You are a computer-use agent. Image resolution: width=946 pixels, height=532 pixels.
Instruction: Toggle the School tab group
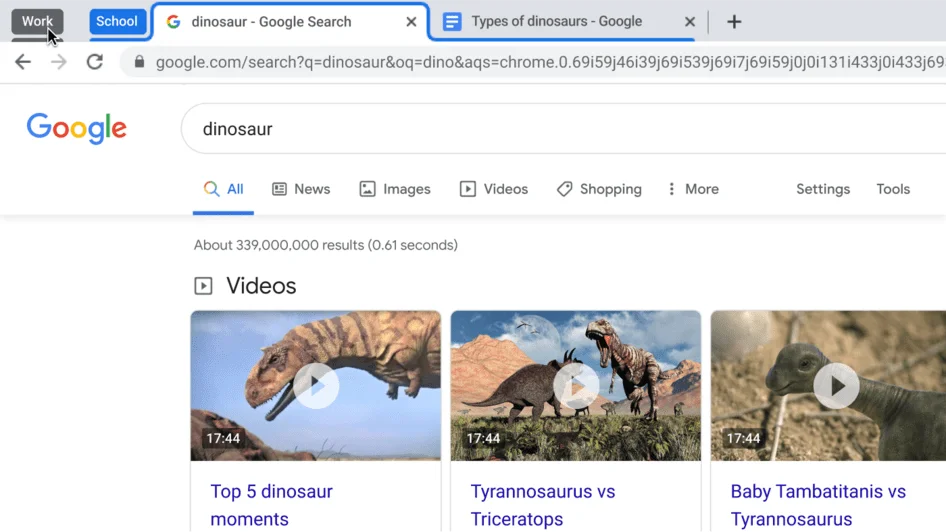(x=117, y=21)
